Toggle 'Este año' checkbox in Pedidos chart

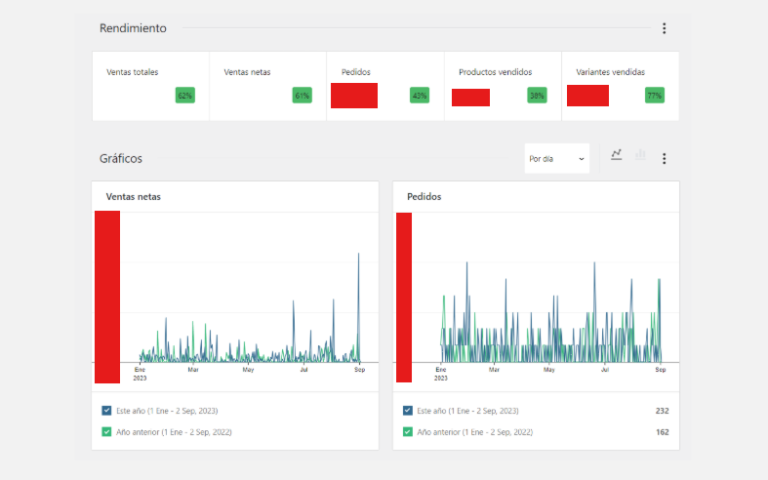(408, 411)
